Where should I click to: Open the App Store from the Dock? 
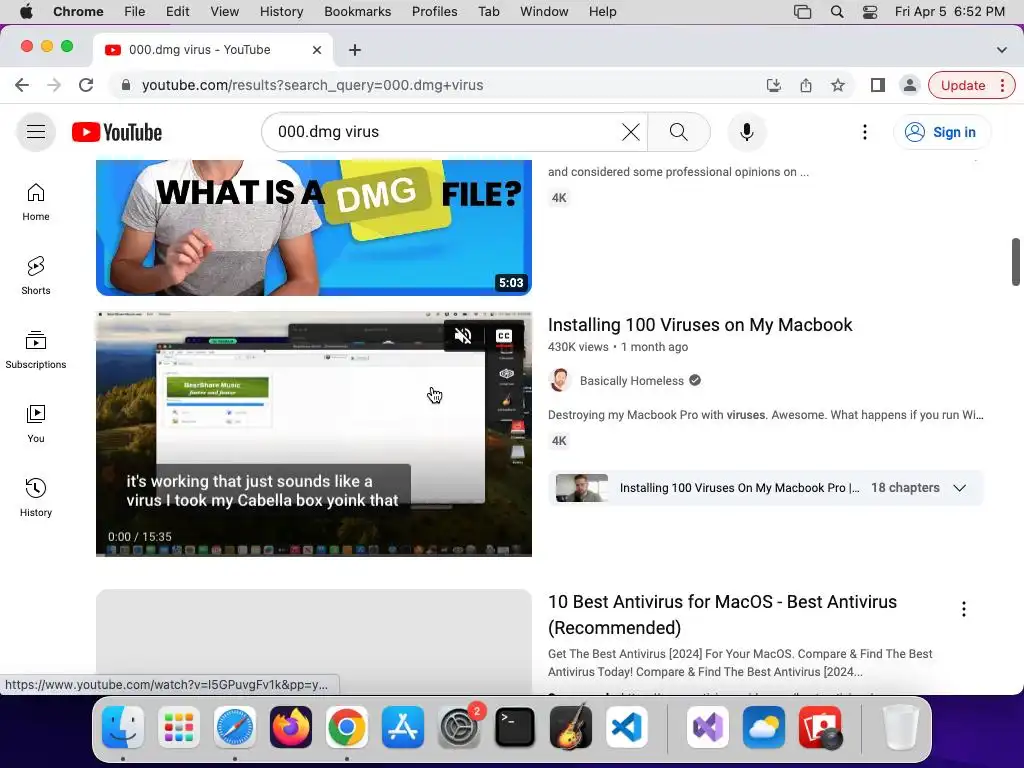click(403, 727)
